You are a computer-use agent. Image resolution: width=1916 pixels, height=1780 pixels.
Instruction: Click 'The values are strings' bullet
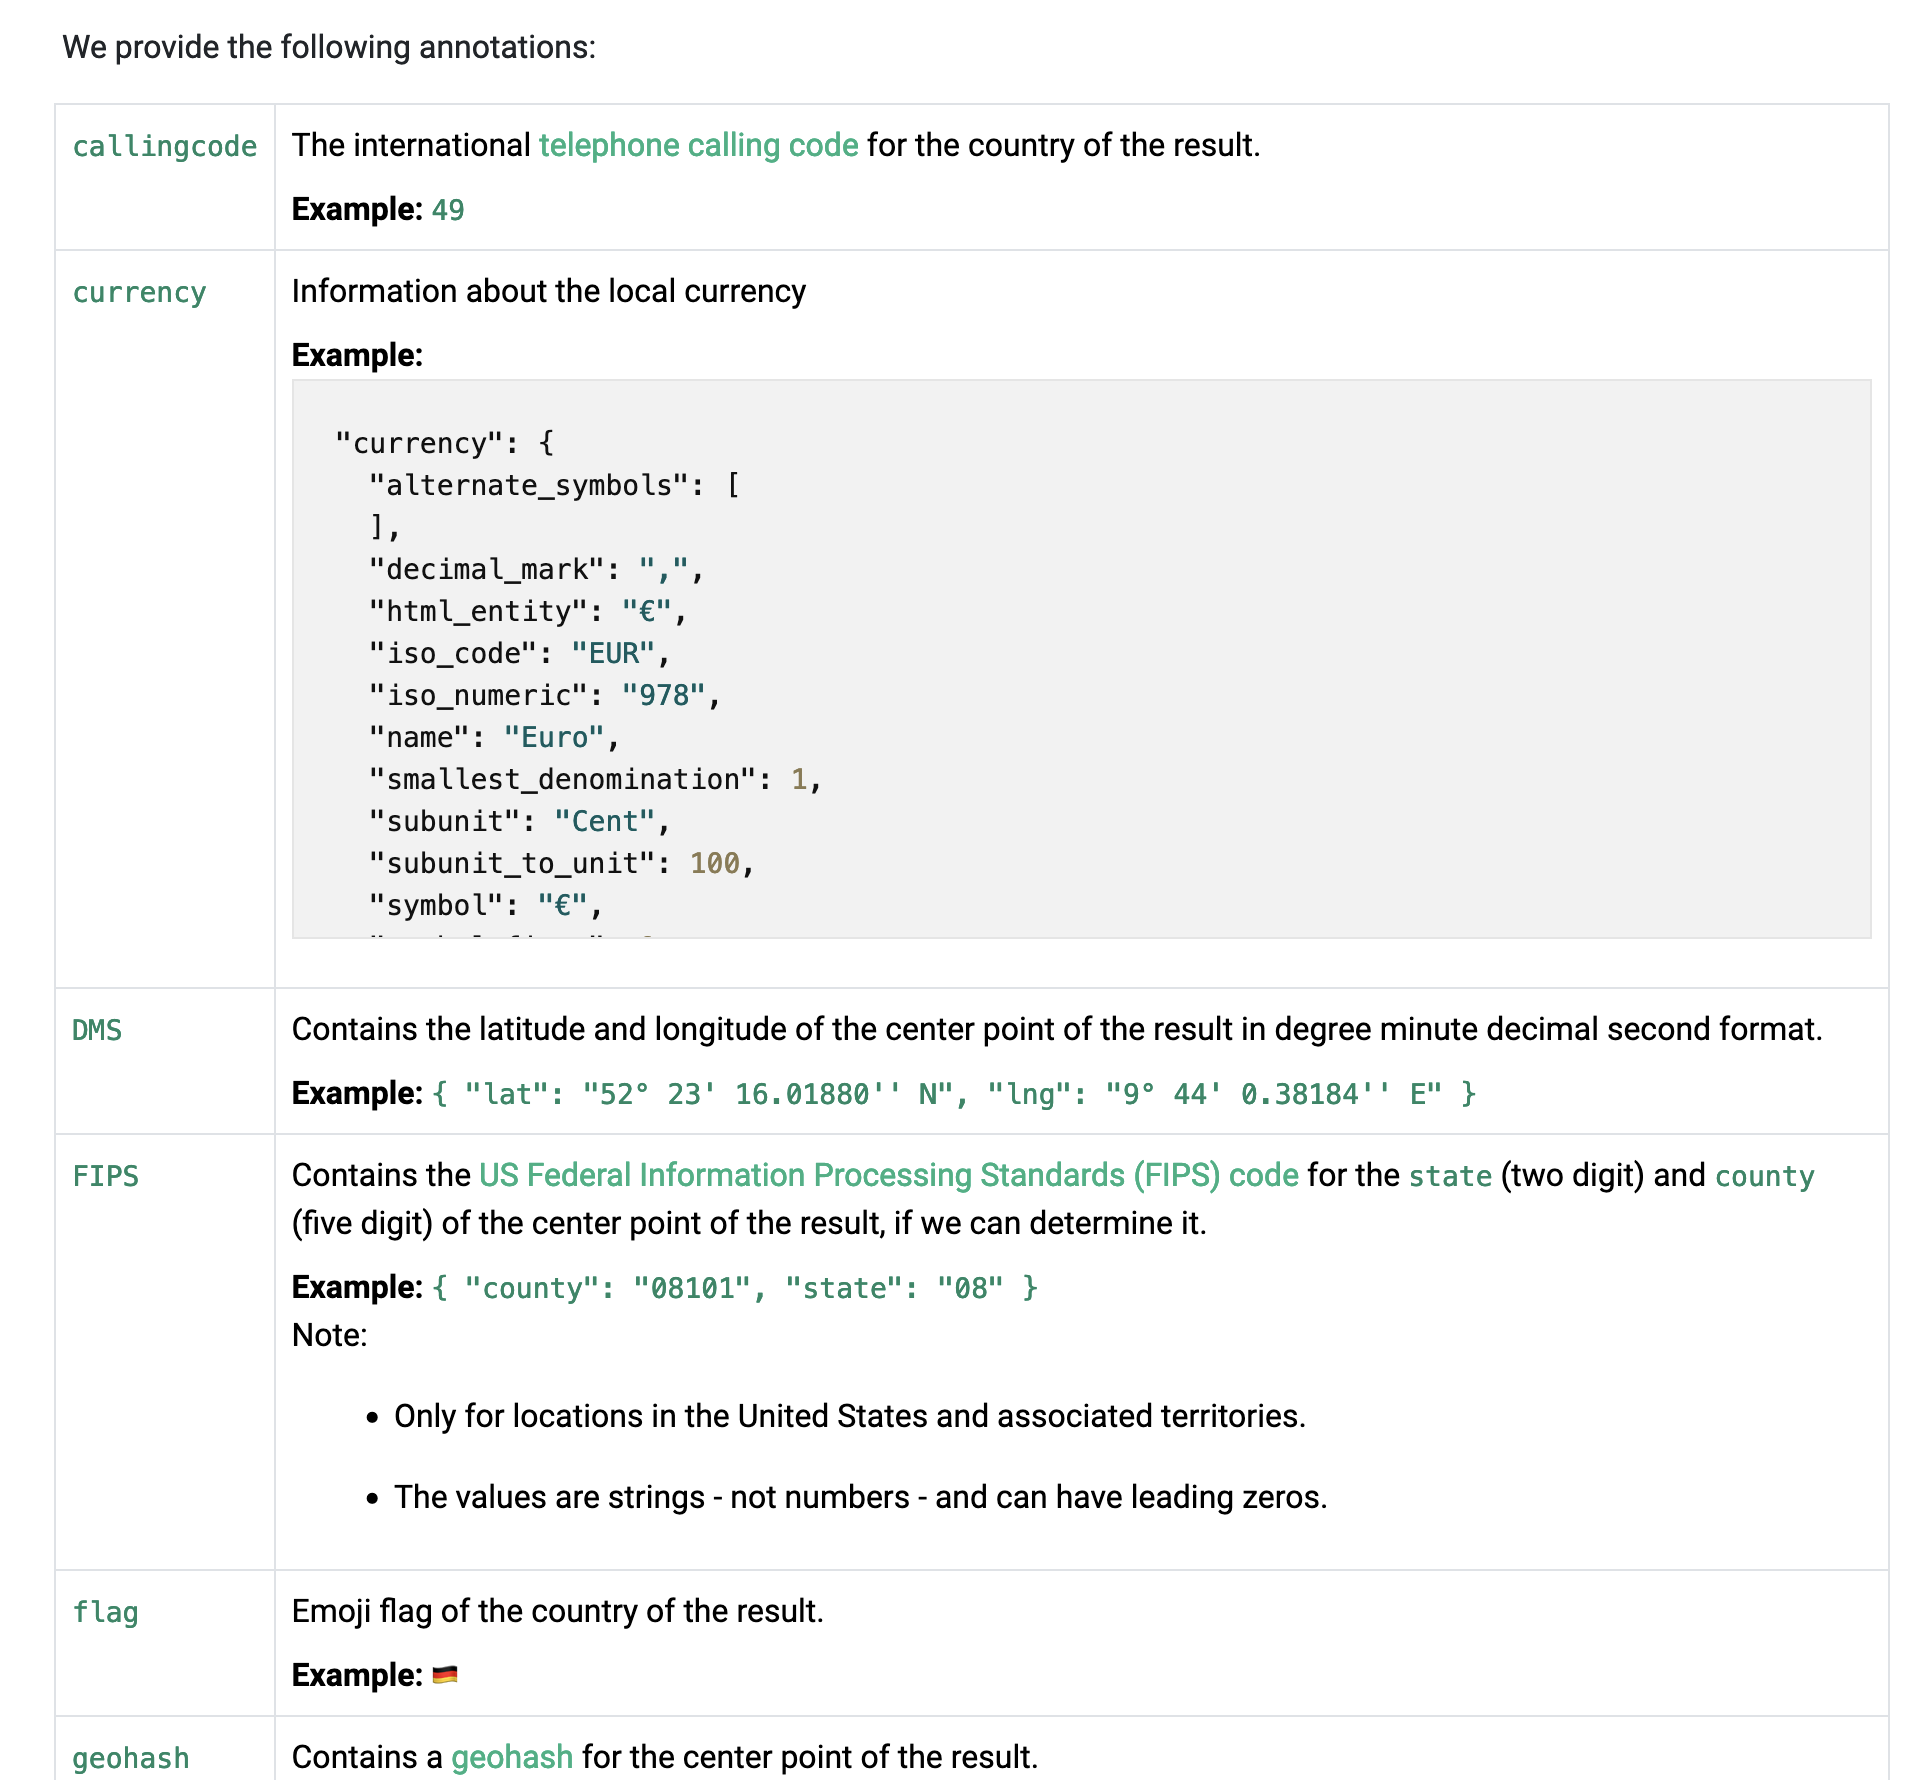coord(861,1497)
